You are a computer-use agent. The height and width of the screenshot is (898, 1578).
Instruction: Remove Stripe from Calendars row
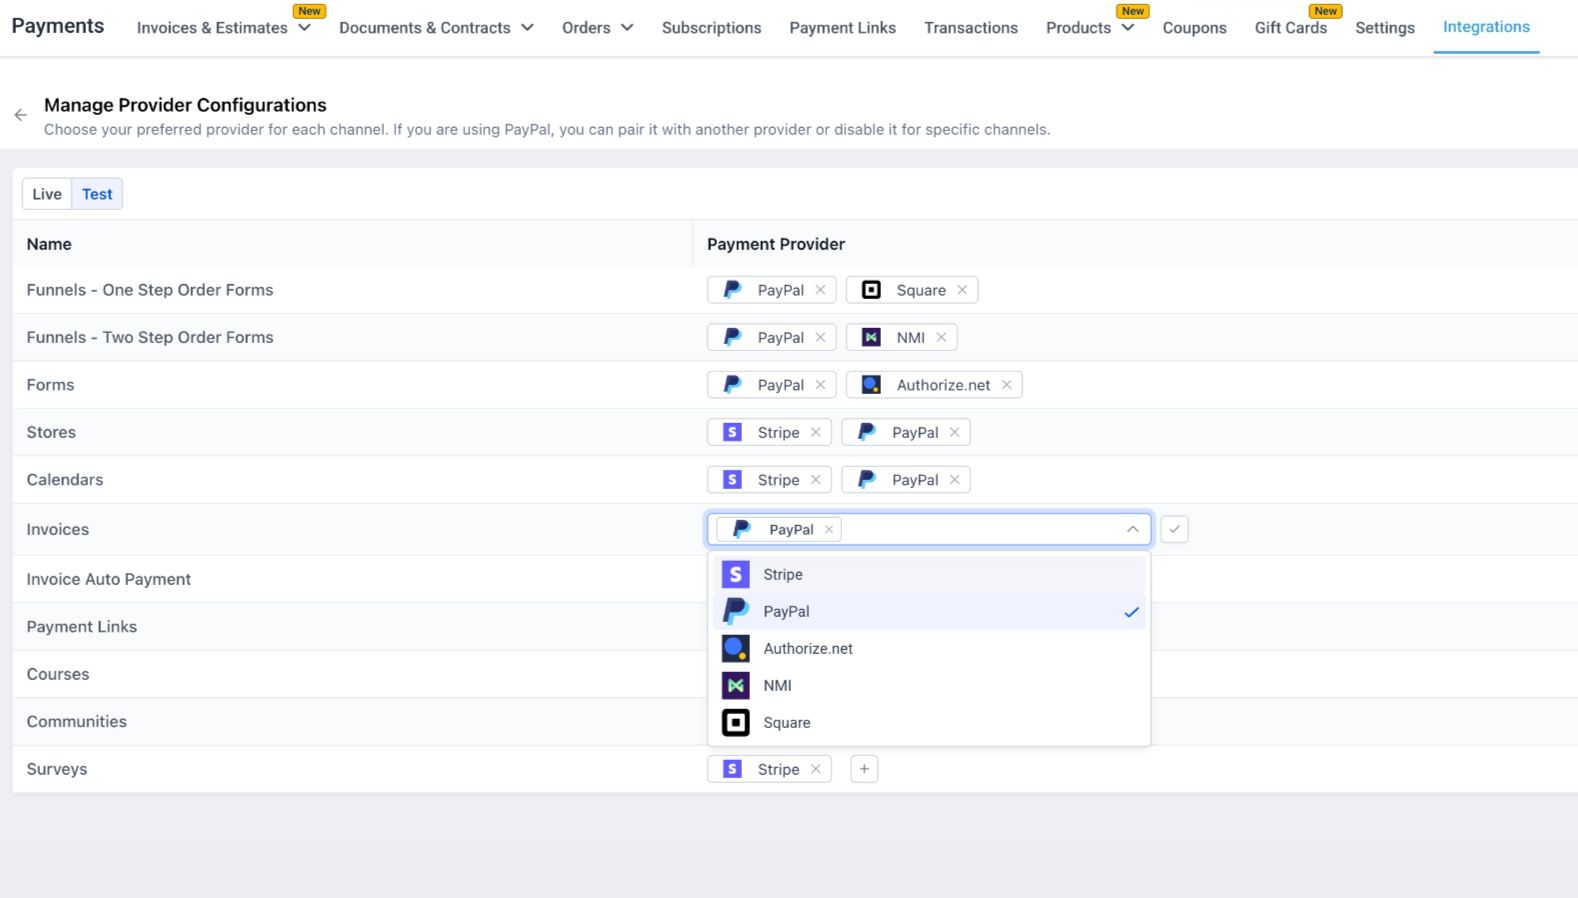click(x=816, y=480)
